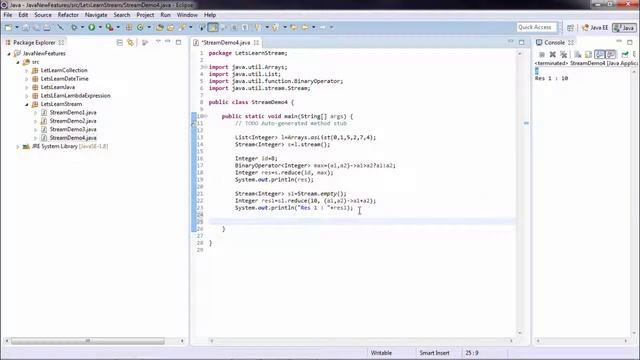Select the Console view tab
Image resolution: width=640 pixels, height=360 pixels.
[554, 42]
